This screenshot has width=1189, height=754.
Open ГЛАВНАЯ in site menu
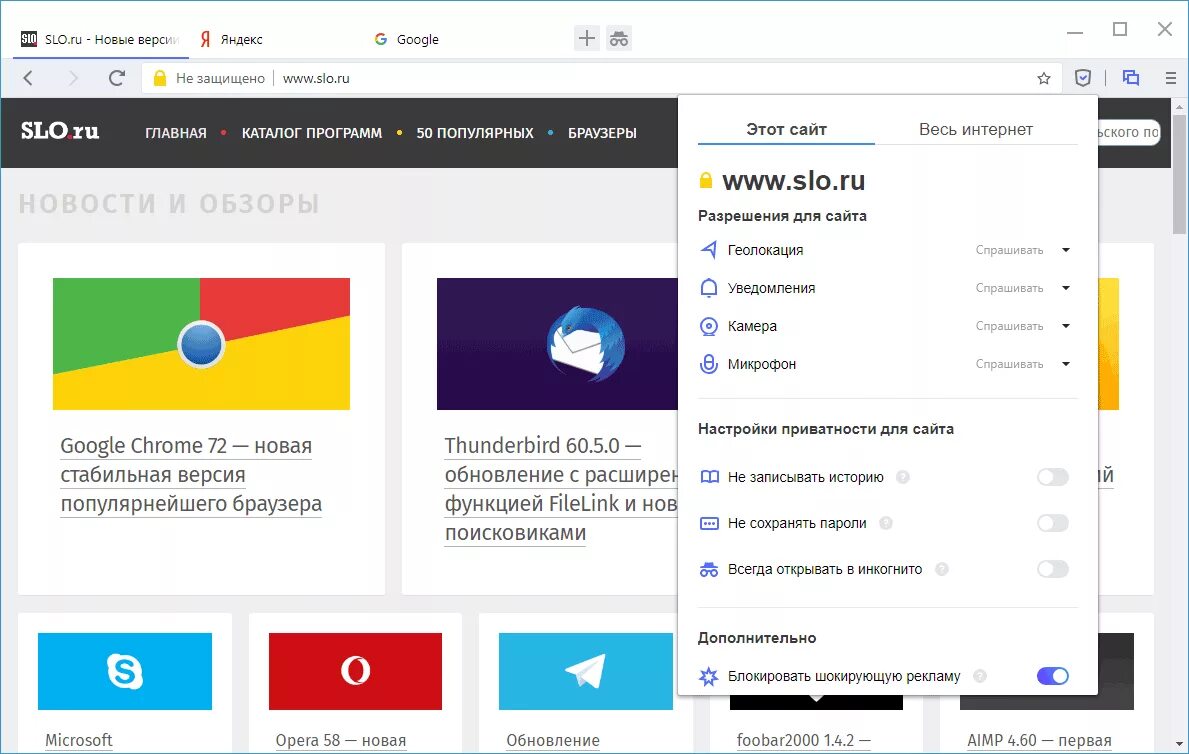tap(176, 133)
